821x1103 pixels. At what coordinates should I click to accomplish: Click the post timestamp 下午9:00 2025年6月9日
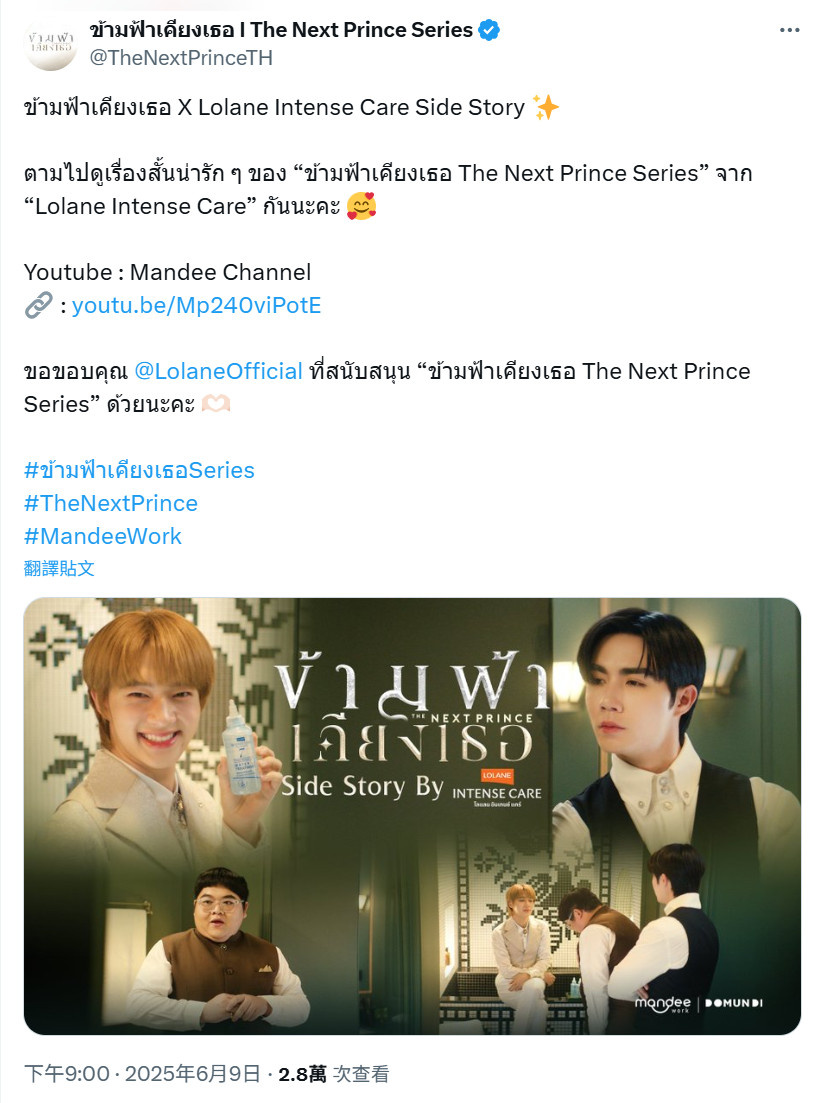[142, 1073]
